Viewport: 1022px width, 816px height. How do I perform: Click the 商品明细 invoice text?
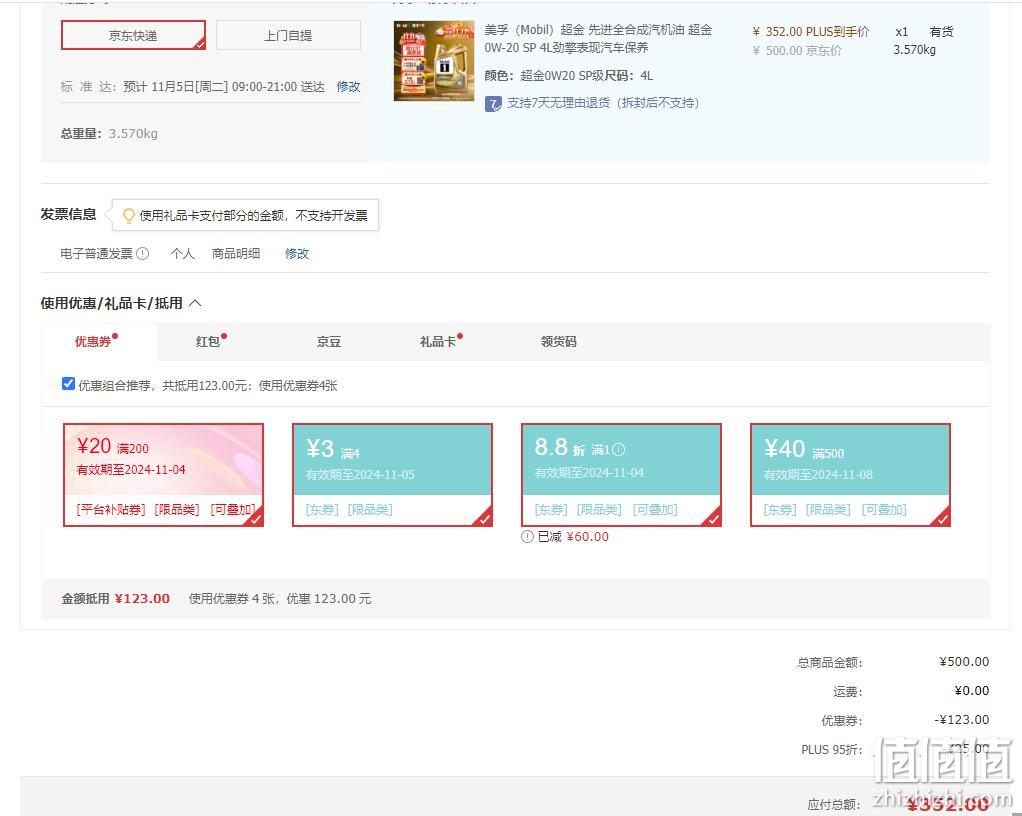[235, 254]
